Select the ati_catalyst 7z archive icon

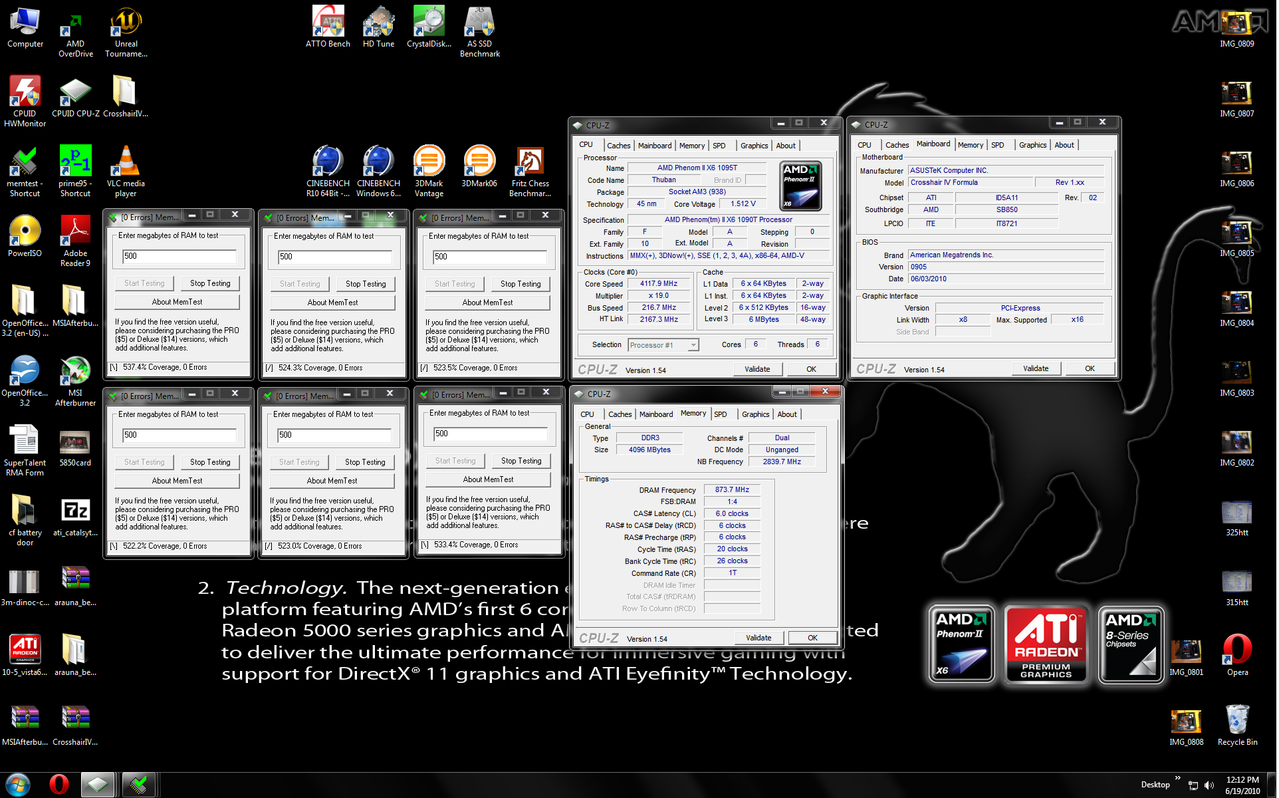point(75,516)
